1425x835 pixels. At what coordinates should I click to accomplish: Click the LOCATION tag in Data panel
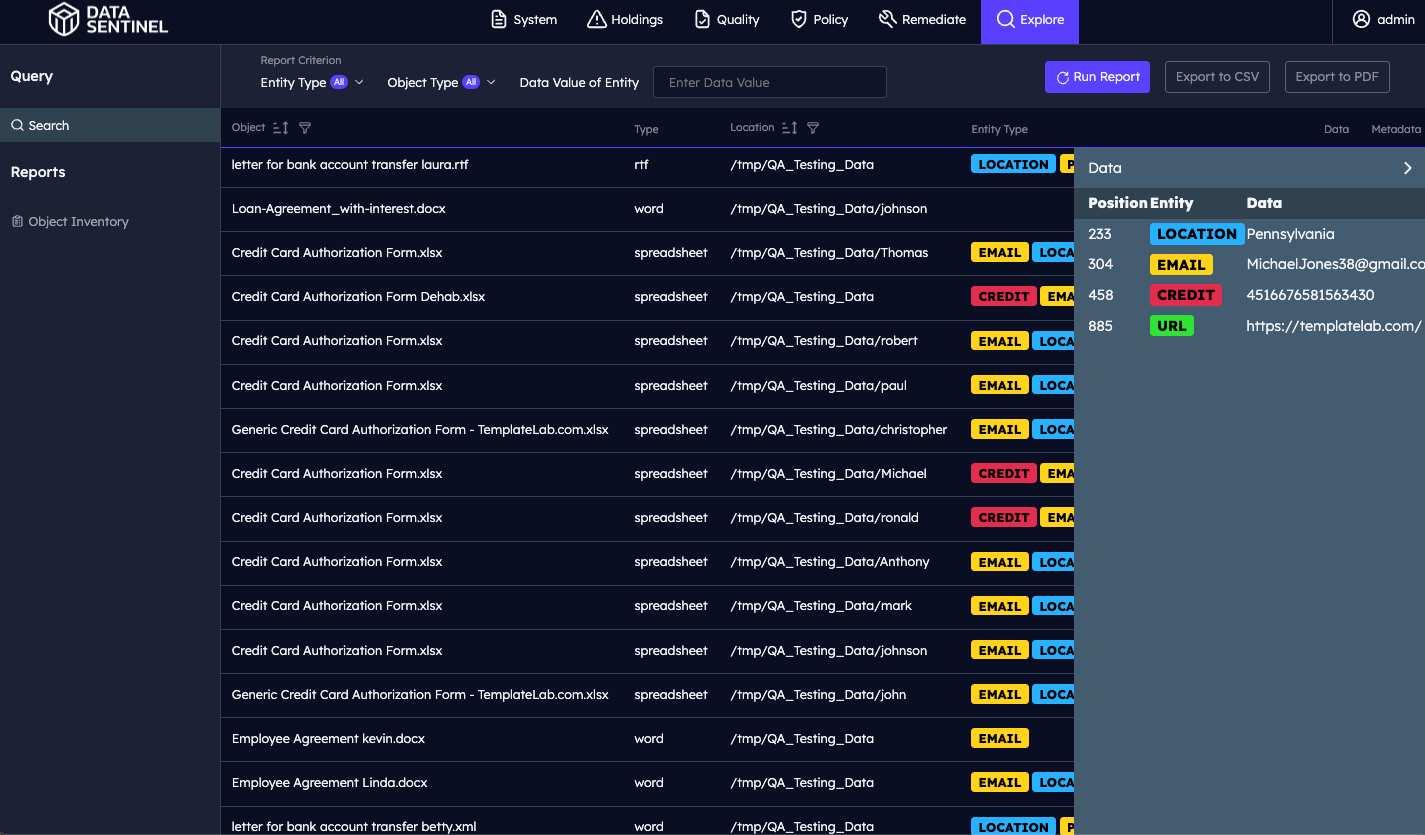pos(1197,234)
